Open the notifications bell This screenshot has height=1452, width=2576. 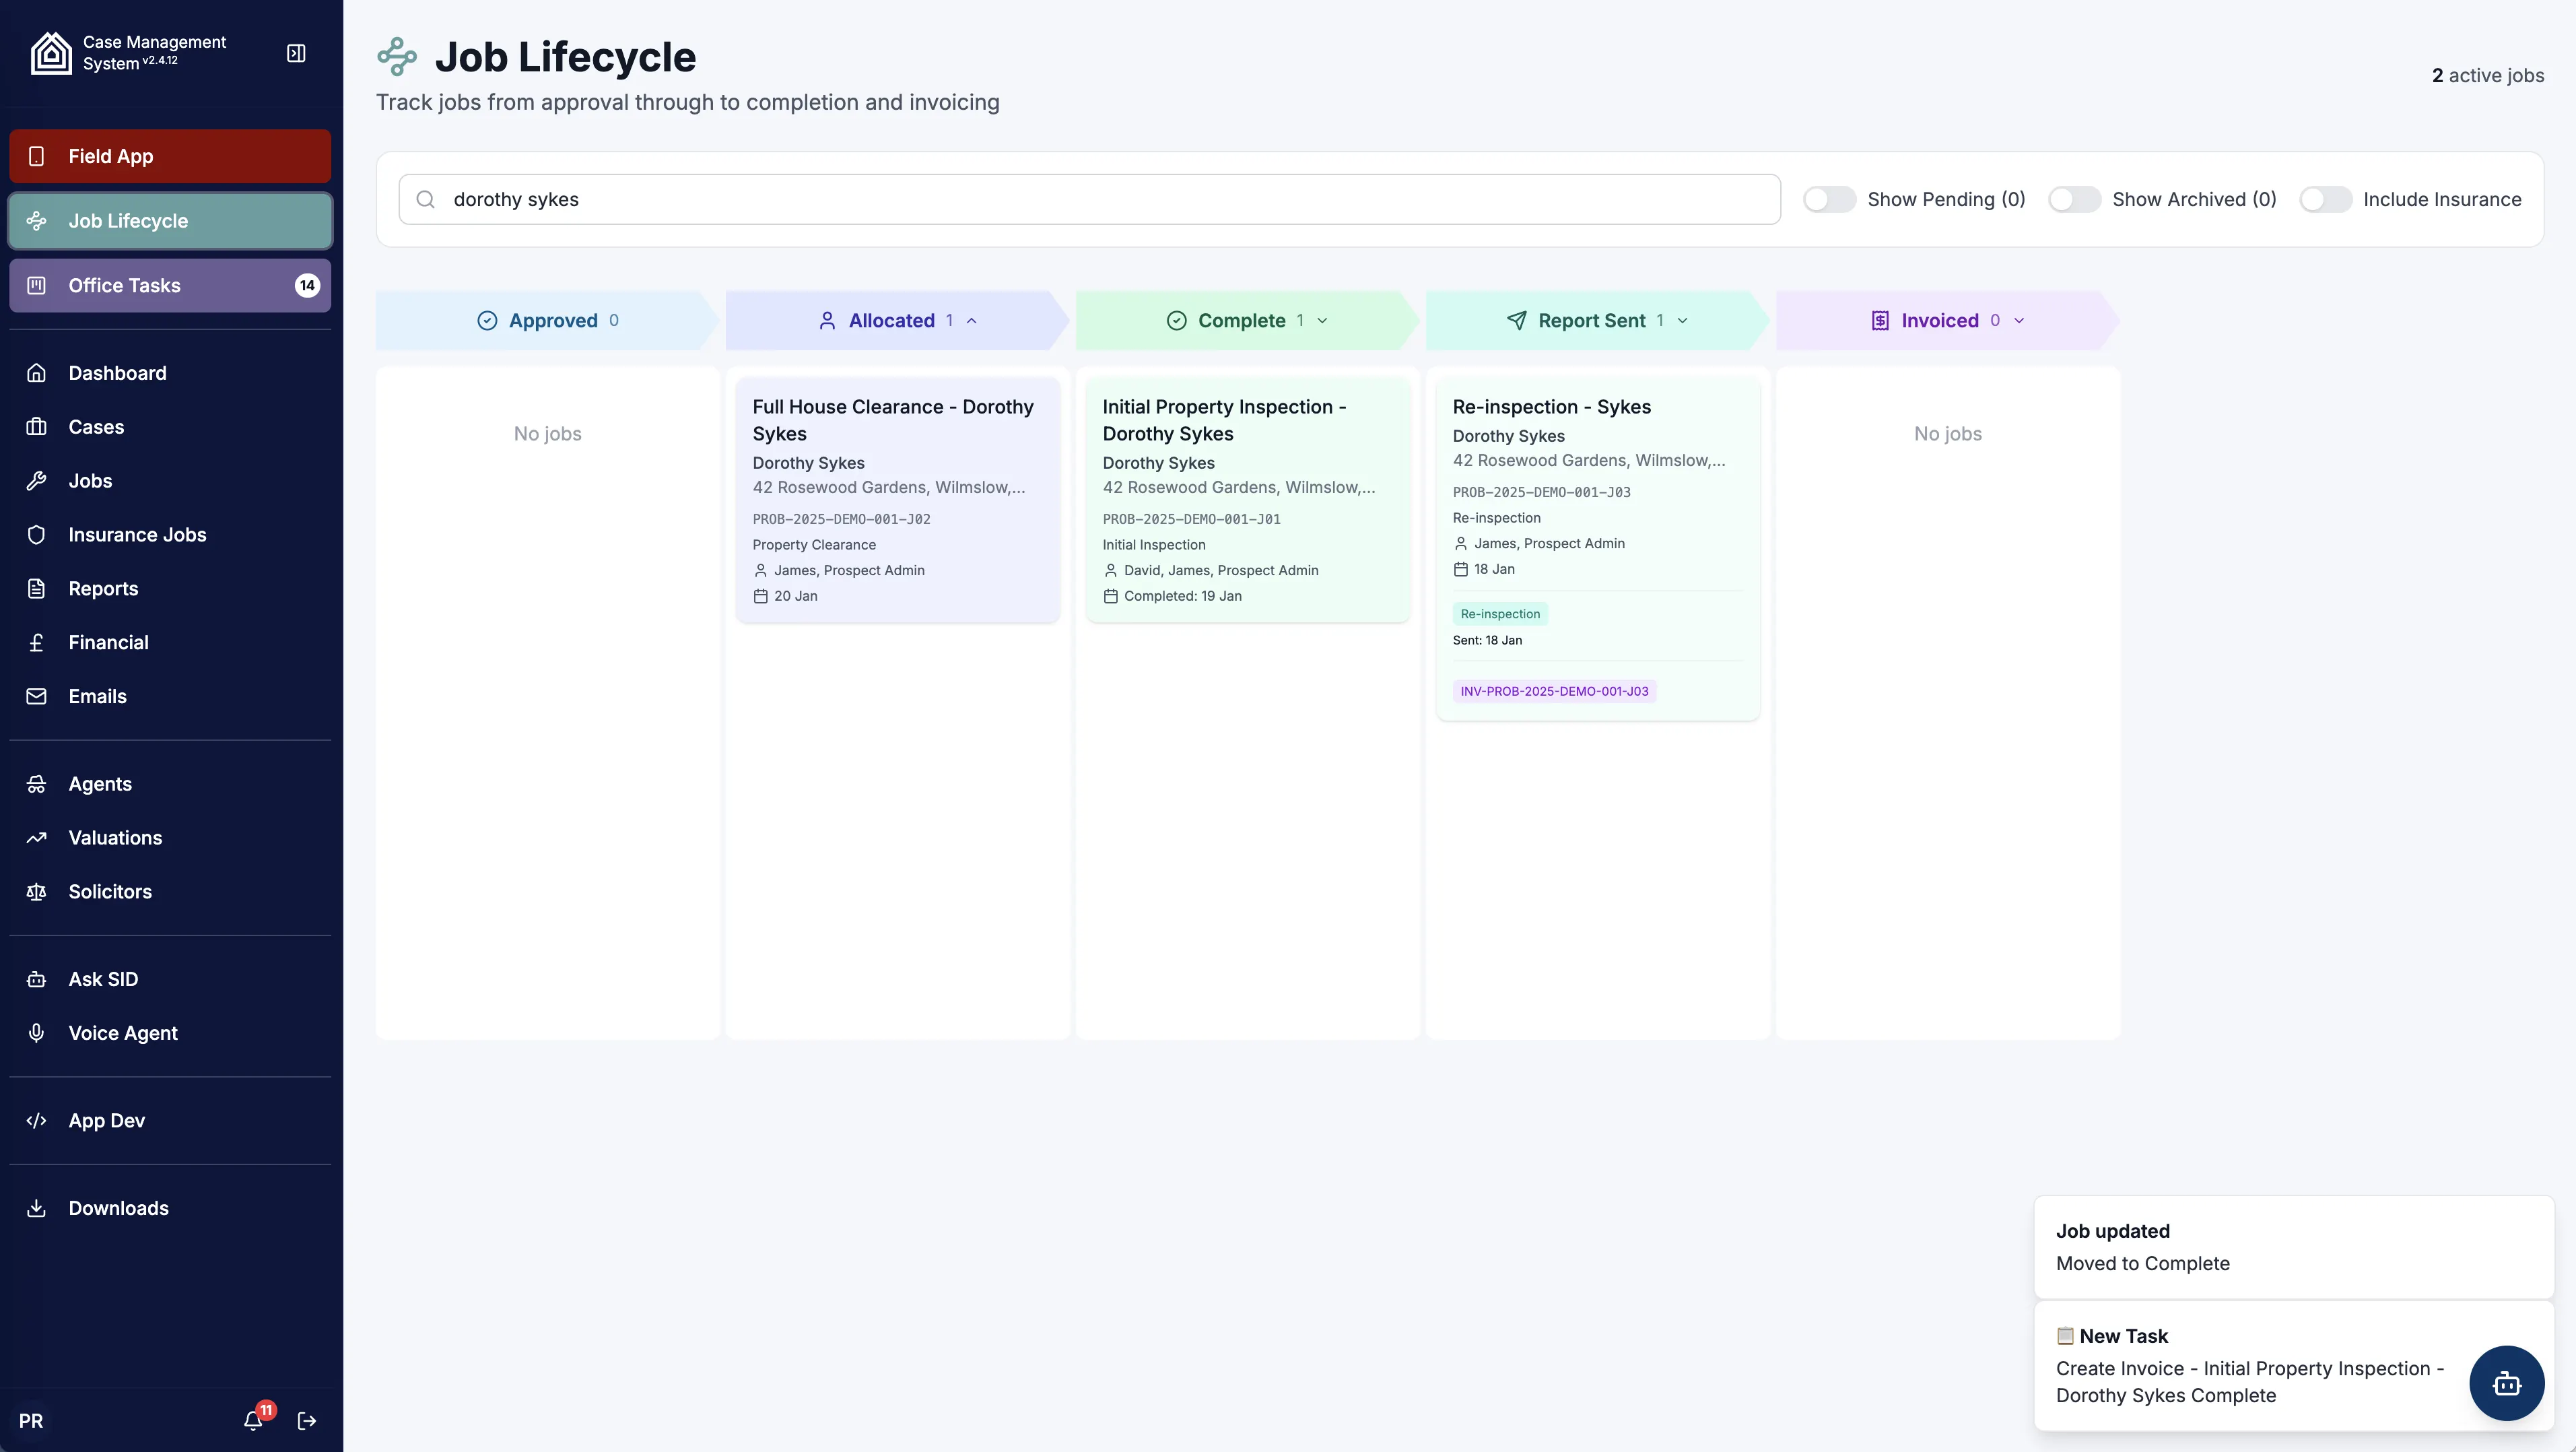[253, 1420]
